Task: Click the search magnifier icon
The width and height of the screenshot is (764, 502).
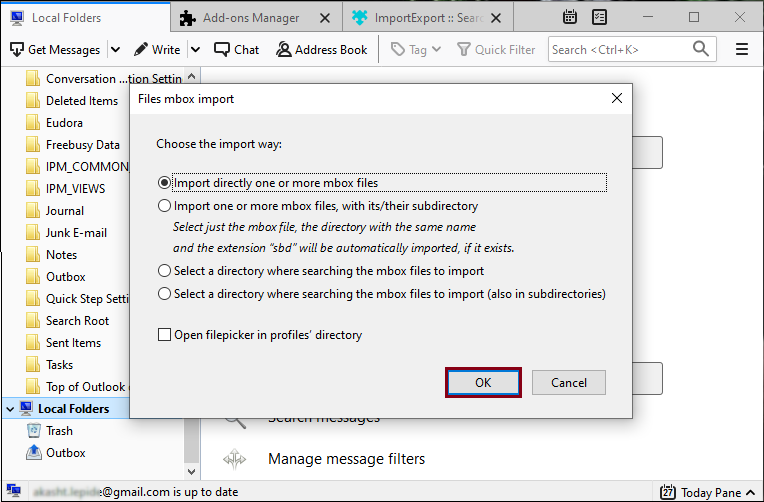Action: pos(701,49)
